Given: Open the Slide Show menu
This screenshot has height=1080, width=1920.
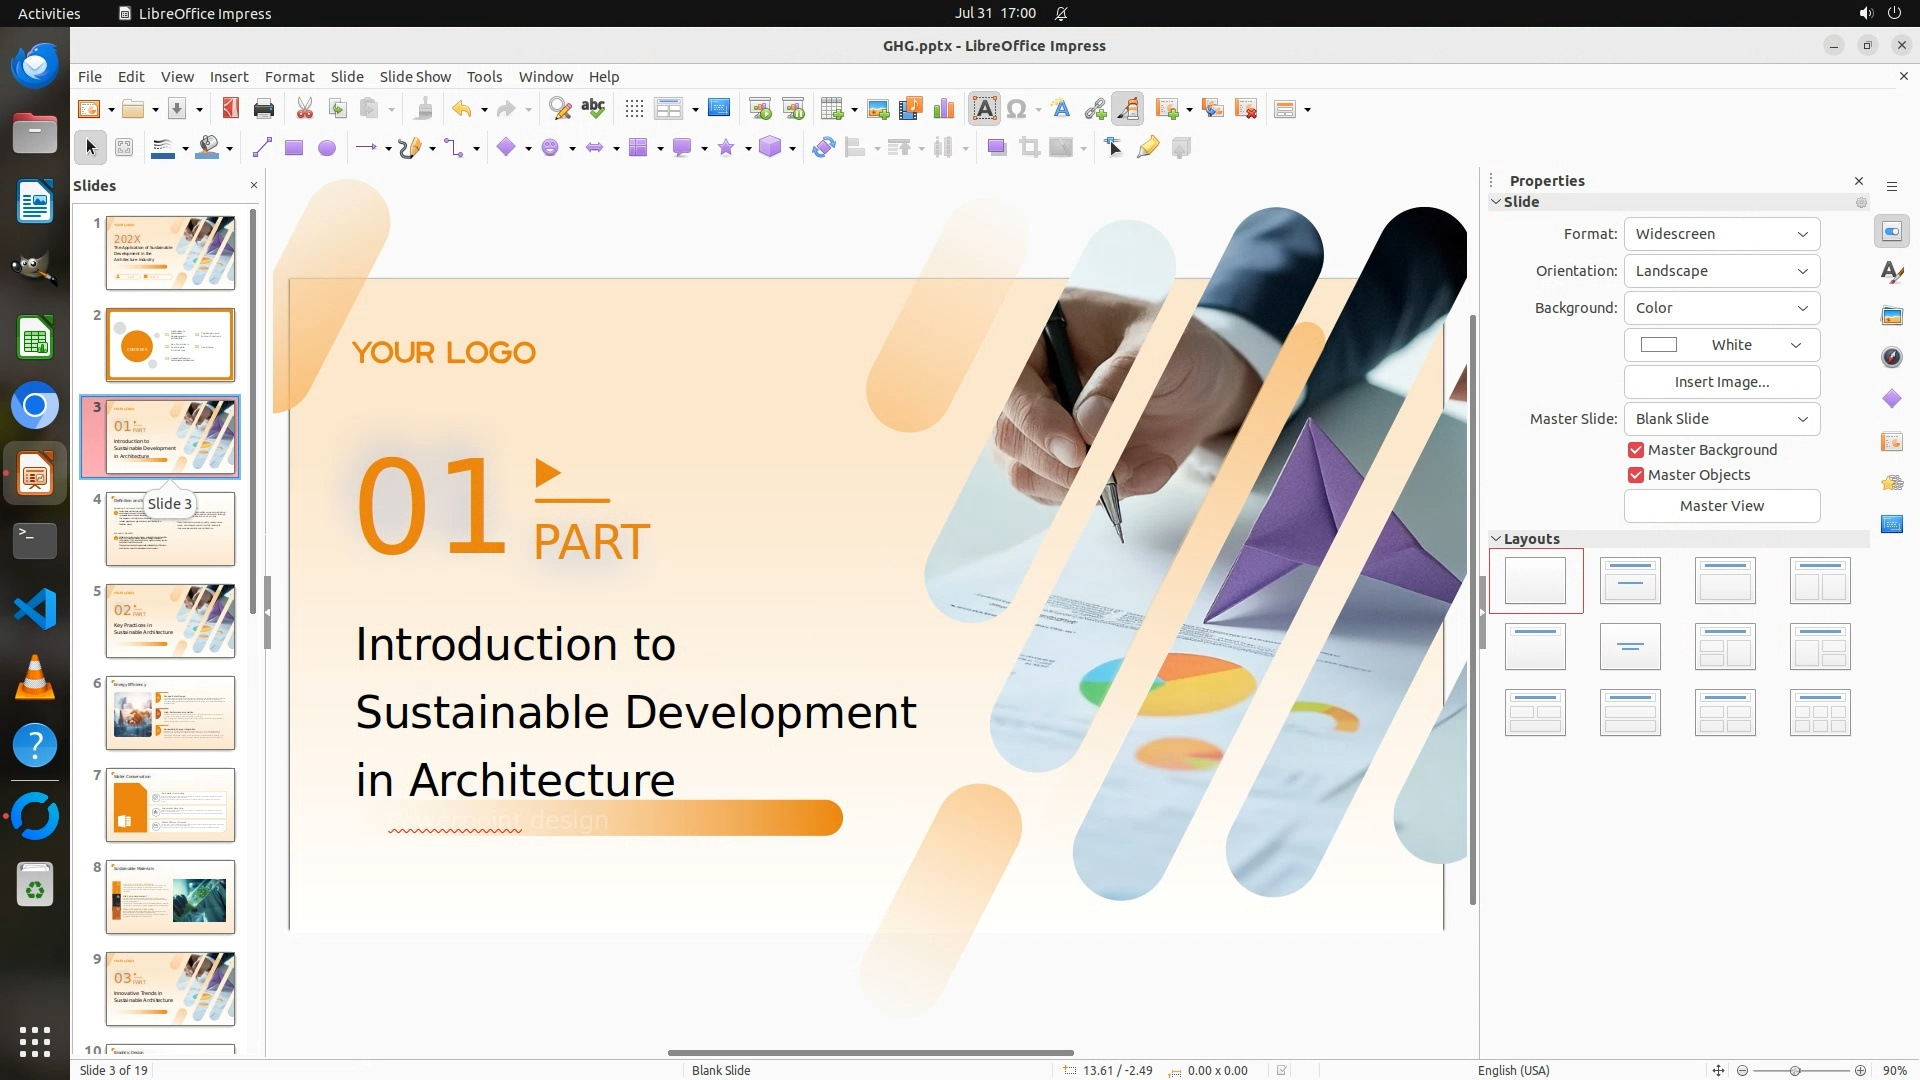Looking at the screenshot, I should point(414,77).
